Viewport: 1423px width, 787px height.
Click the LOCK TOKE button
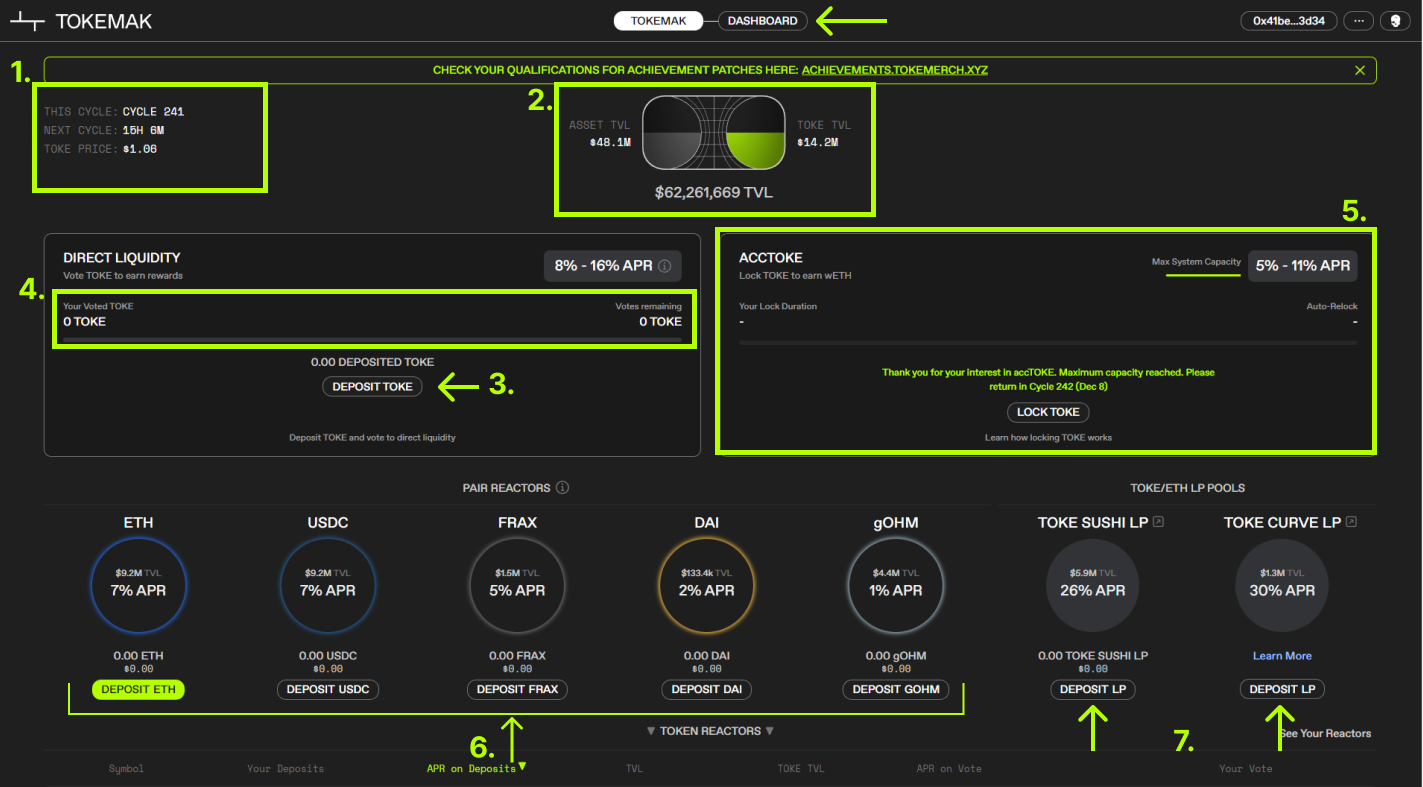[1047, 412]
